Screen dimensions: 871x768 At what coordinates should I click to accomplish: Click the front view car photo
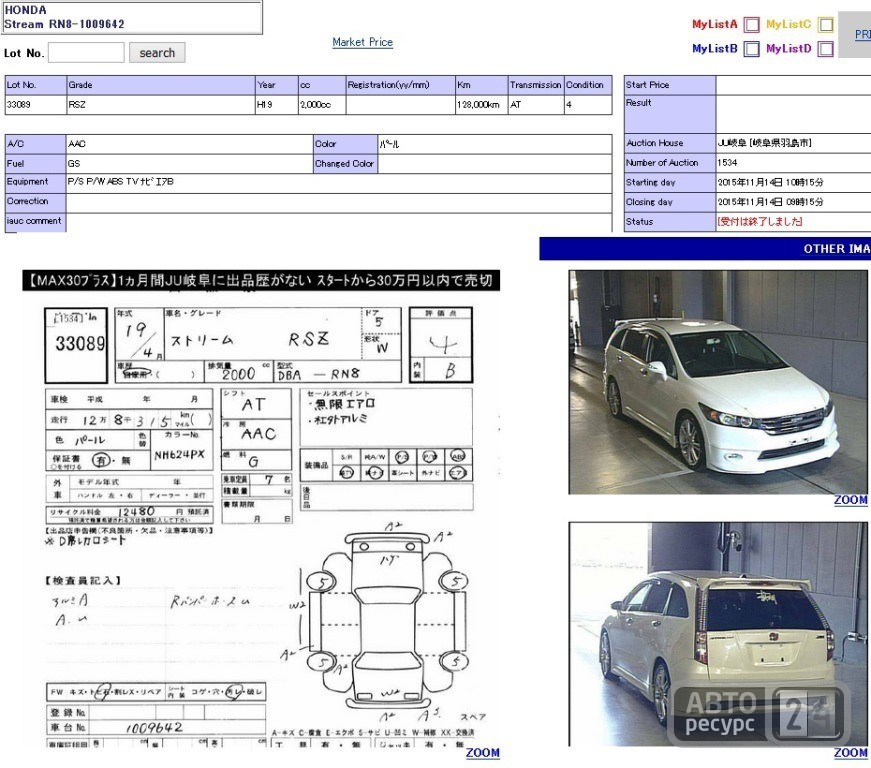coord(718,382)
